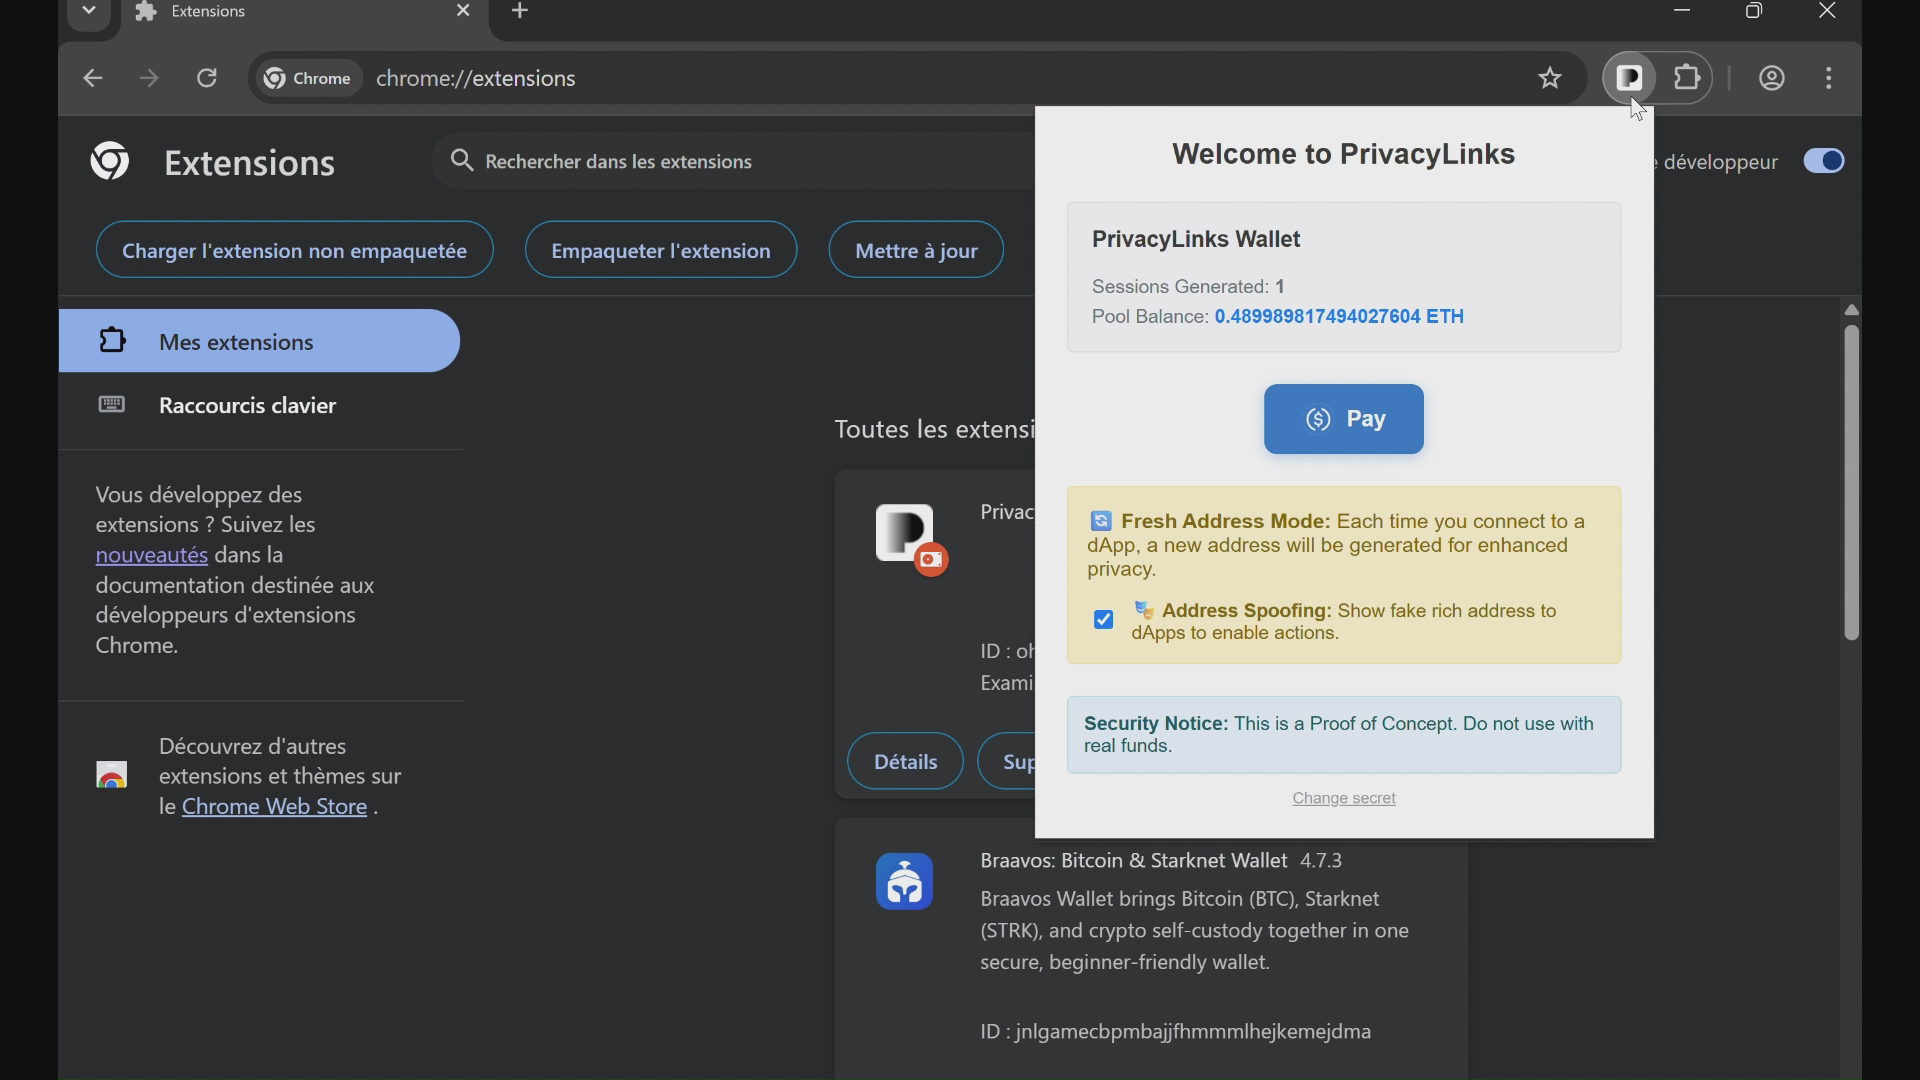This screenshot has height=1080, width=1920.
Task: Click Charger l'extension non empaquetée
Action: pyautogui.click(x=295, y=250)
